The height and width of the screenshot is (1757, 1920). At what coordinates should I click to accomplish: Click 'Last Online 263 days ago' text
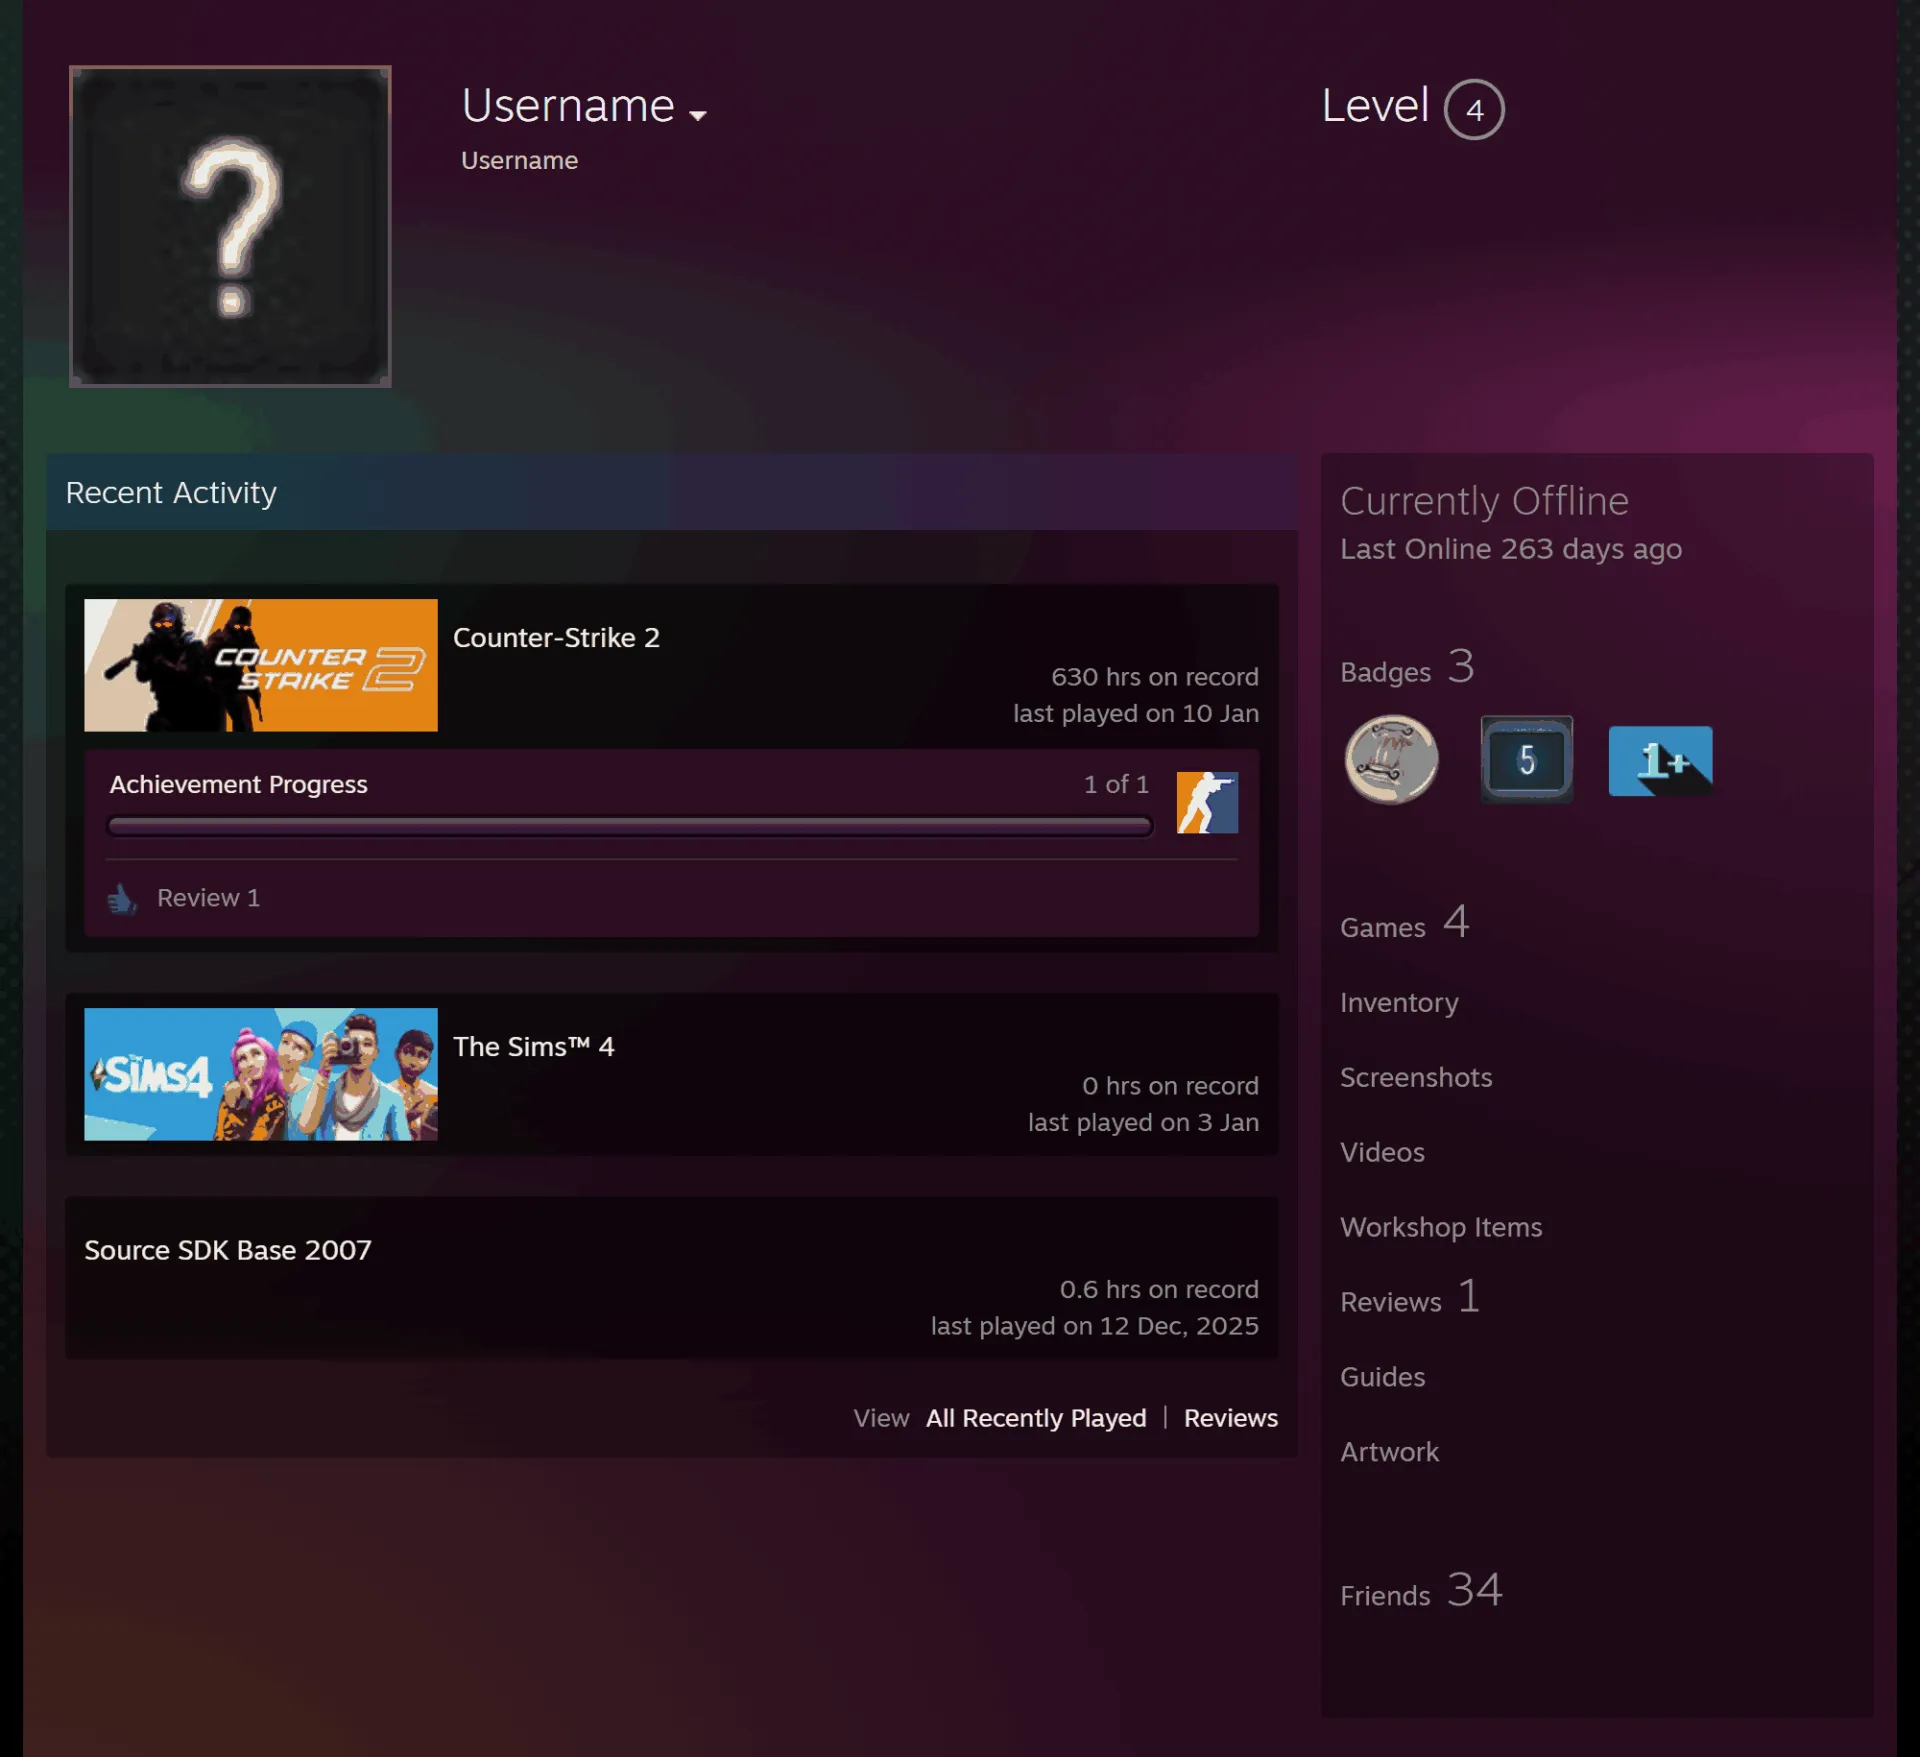pos(1511,549)
